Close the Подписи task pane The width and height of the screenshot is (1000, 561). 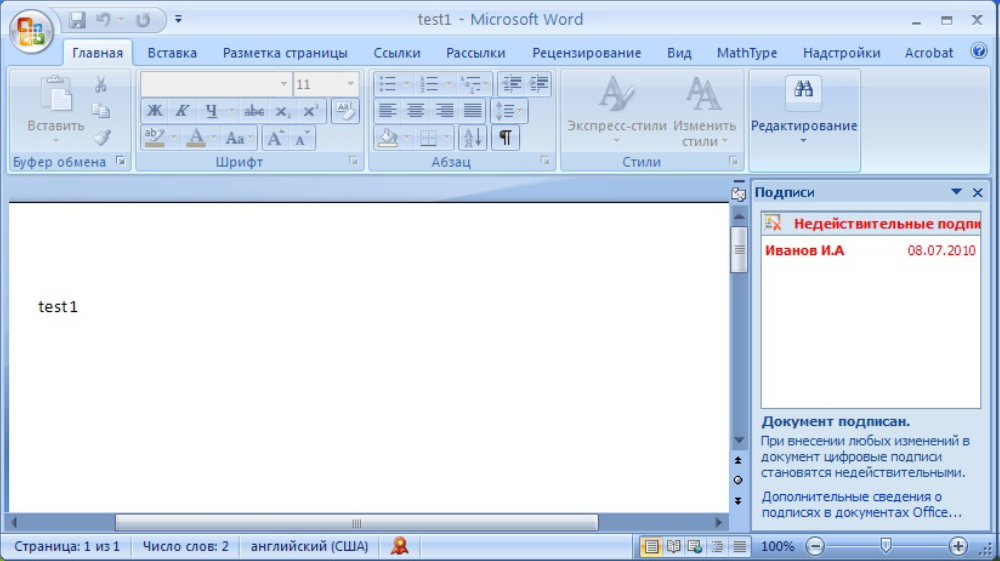(x=977, y=192)
